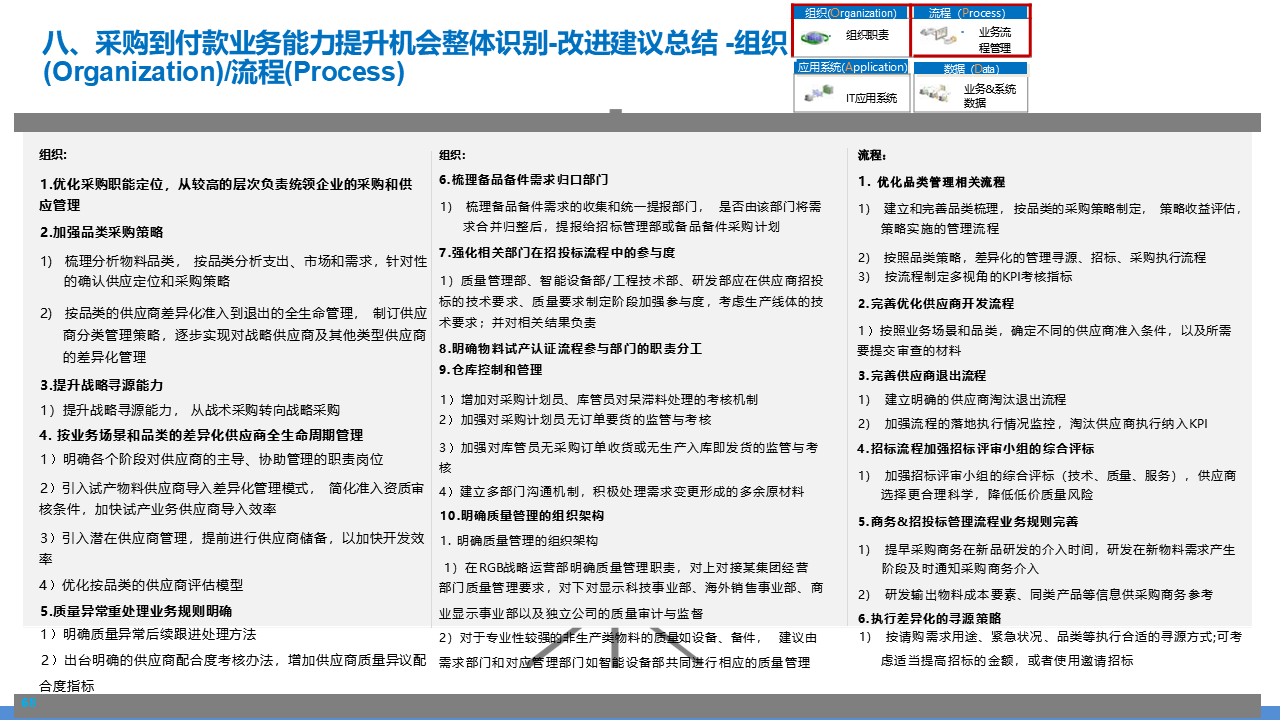This screenshot has height=720, width=1280.
Task: Click heading 6.执行差异化的寻源策略
Action: tap(929, 617)
